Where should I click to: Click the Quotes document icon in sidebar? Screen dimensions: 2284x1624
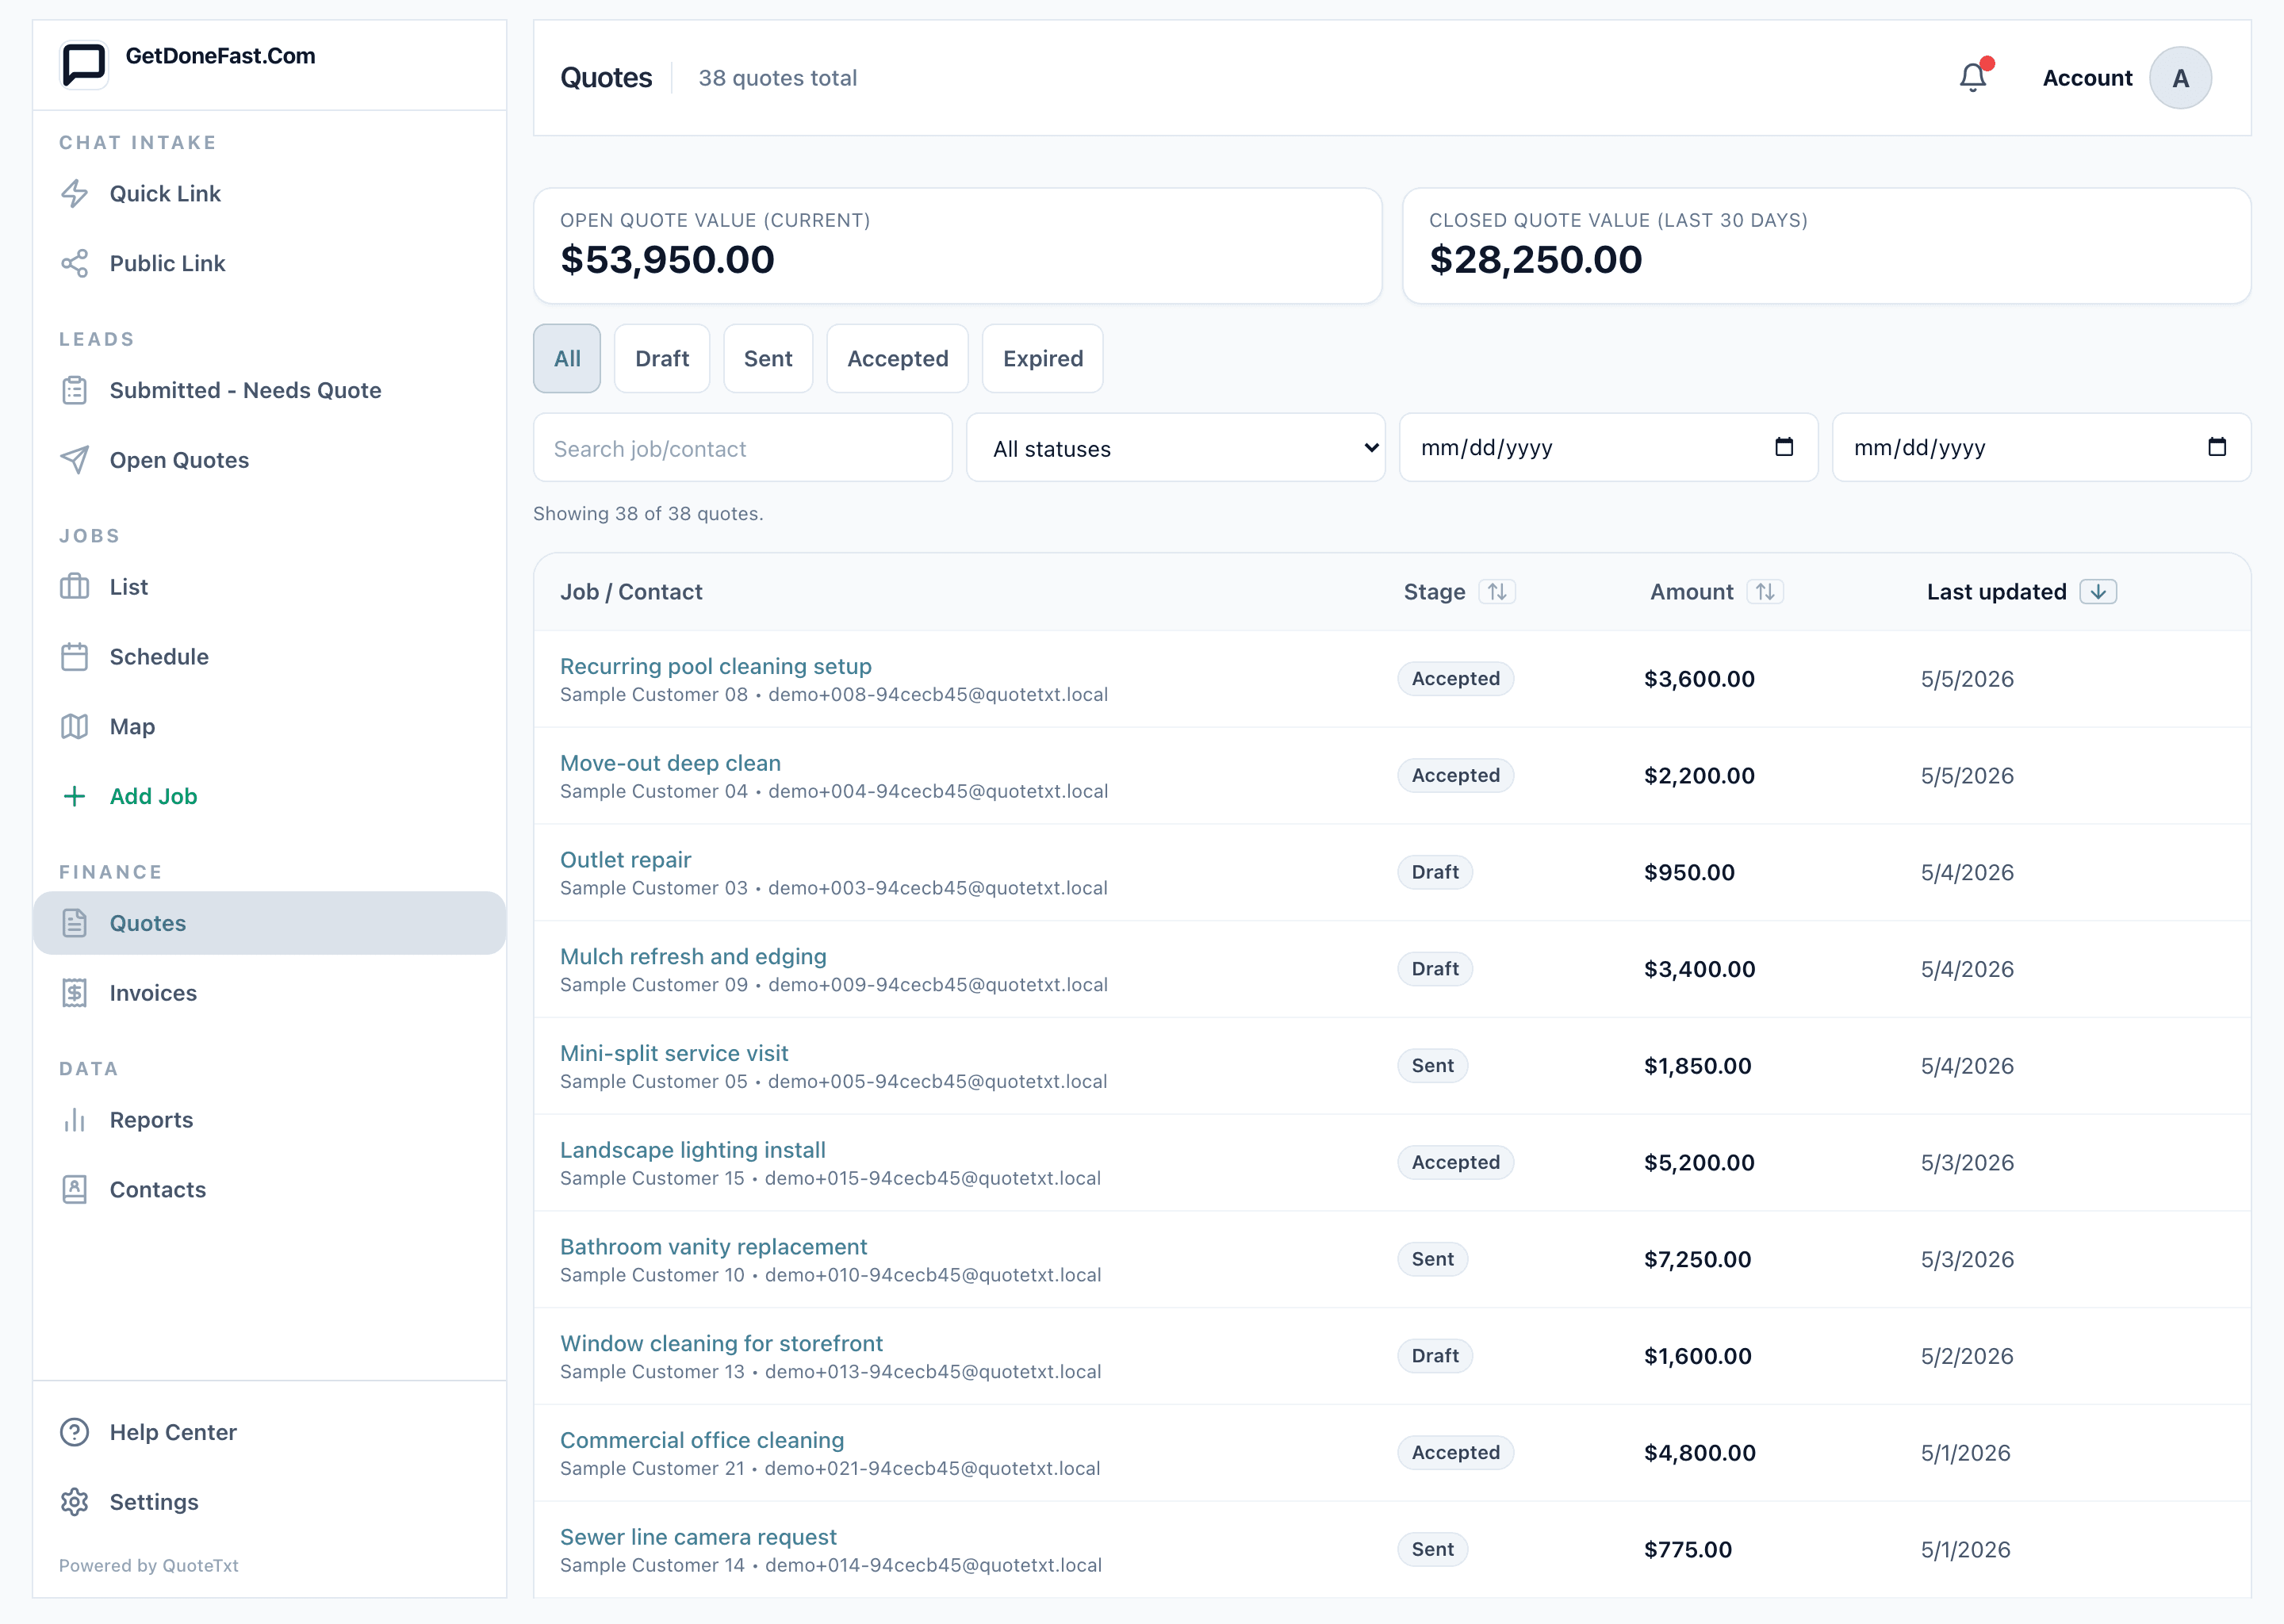(x=75, y=923)
